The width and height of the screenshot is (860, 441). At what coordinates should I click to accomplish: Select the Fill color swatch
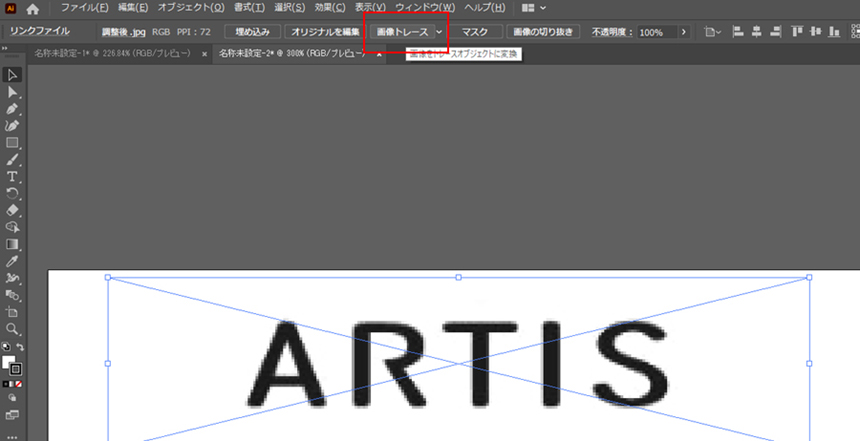pos(8,363)
